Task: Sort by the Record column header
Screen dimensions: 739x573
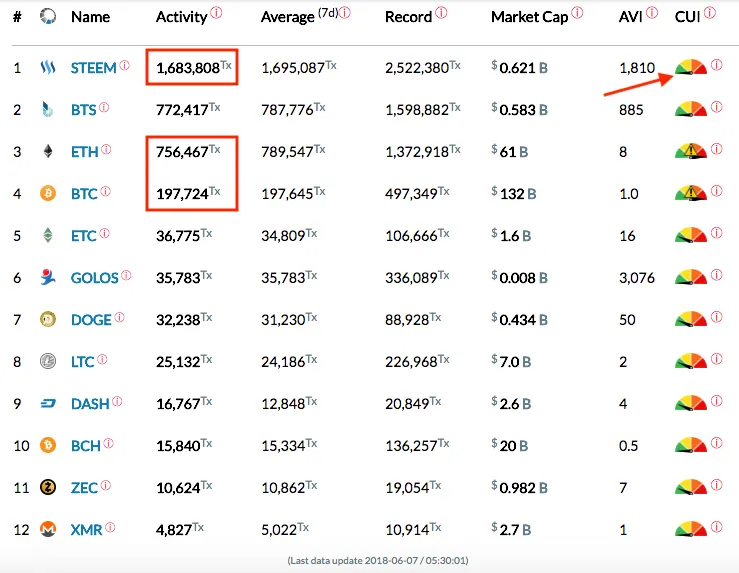Action: click(x=408, y=17)
